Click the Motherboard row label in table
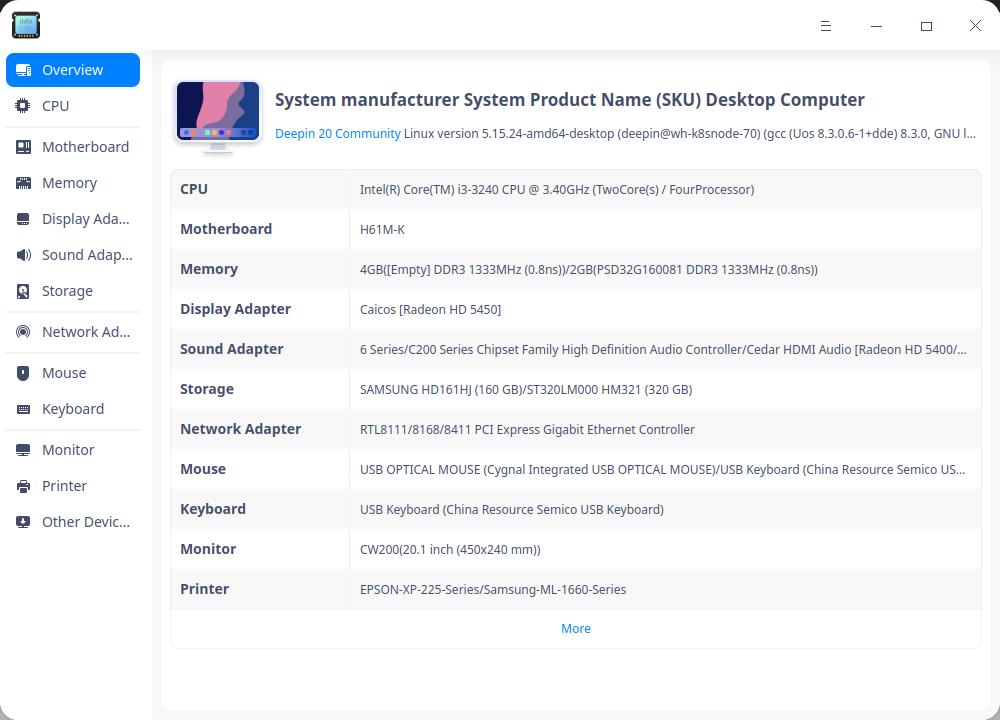 point(226,230)
